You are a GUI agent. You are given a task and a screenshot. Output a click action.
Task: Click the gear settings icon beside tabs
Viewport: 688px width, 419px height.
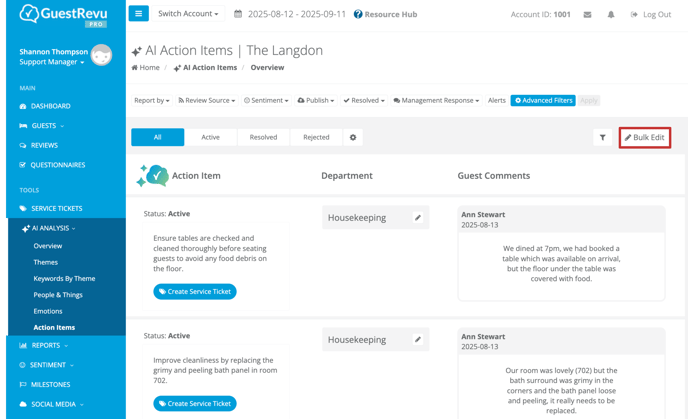(353, 137)
